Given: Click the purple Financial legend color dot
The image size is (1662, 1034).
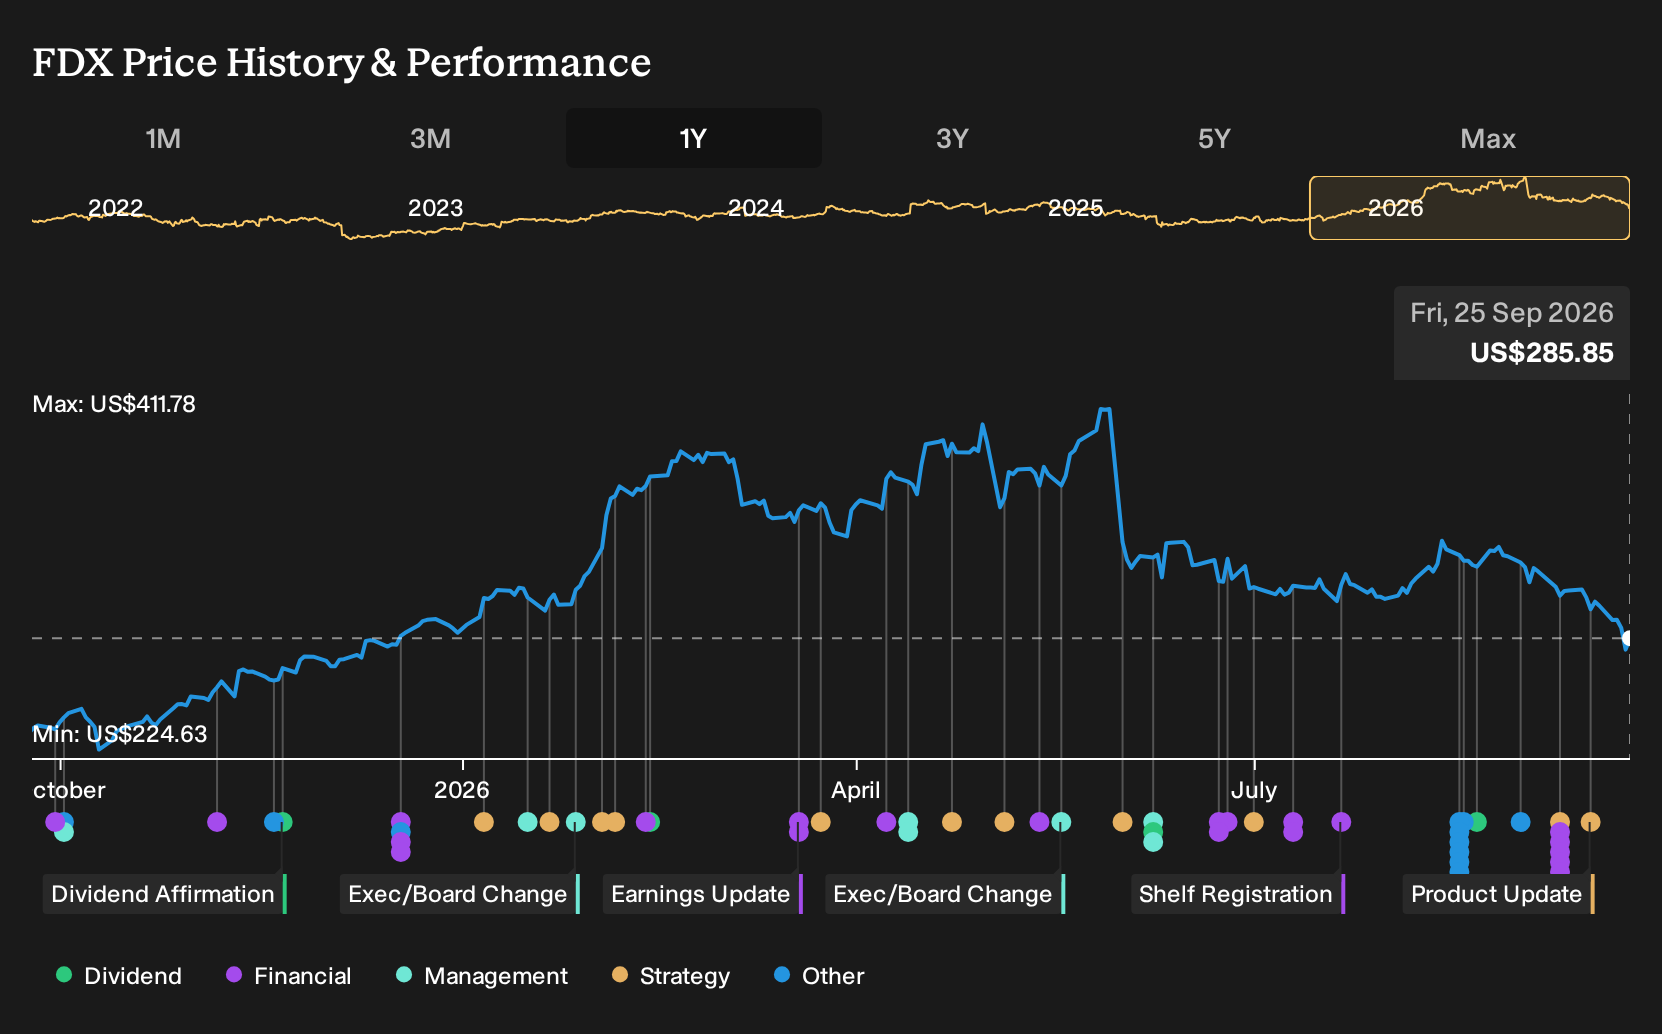Looking at the screenshot, I should (x=234, y=975).
